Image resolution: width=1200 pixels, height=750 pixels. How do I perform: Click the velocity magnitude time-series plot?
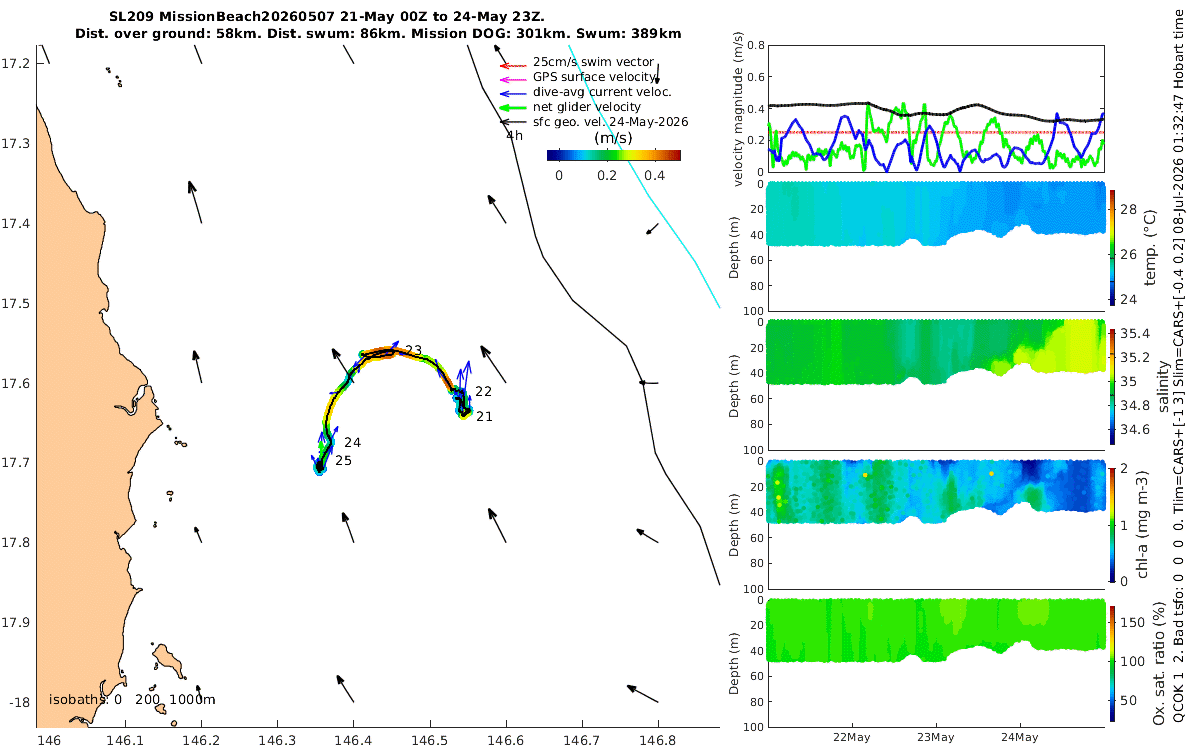[x=936, y=108]
